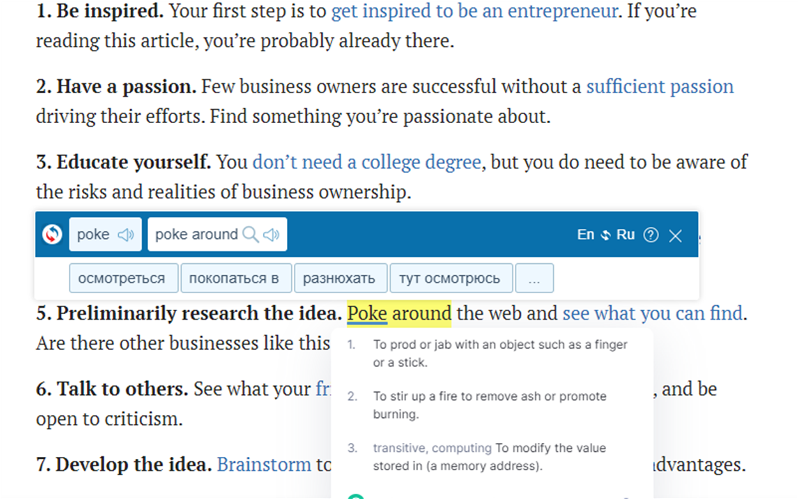The image size is (799, 500).
Task: Swap En and Ru translation languages
Action: (606, 235)
